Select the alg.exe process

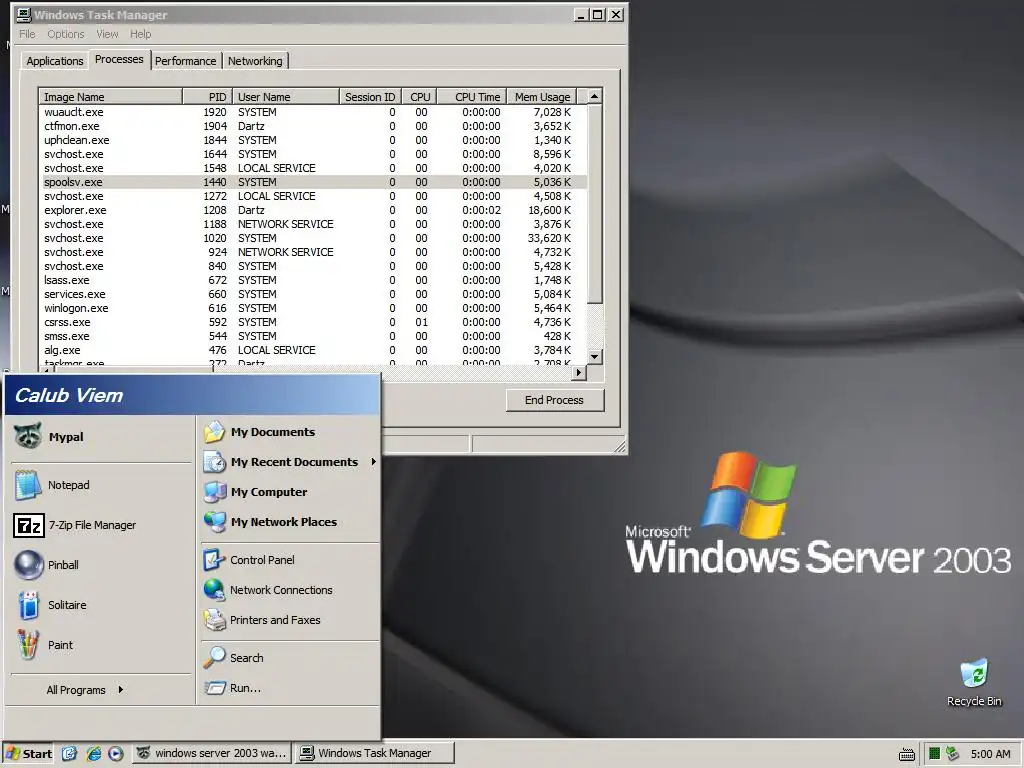coord(312,350)
